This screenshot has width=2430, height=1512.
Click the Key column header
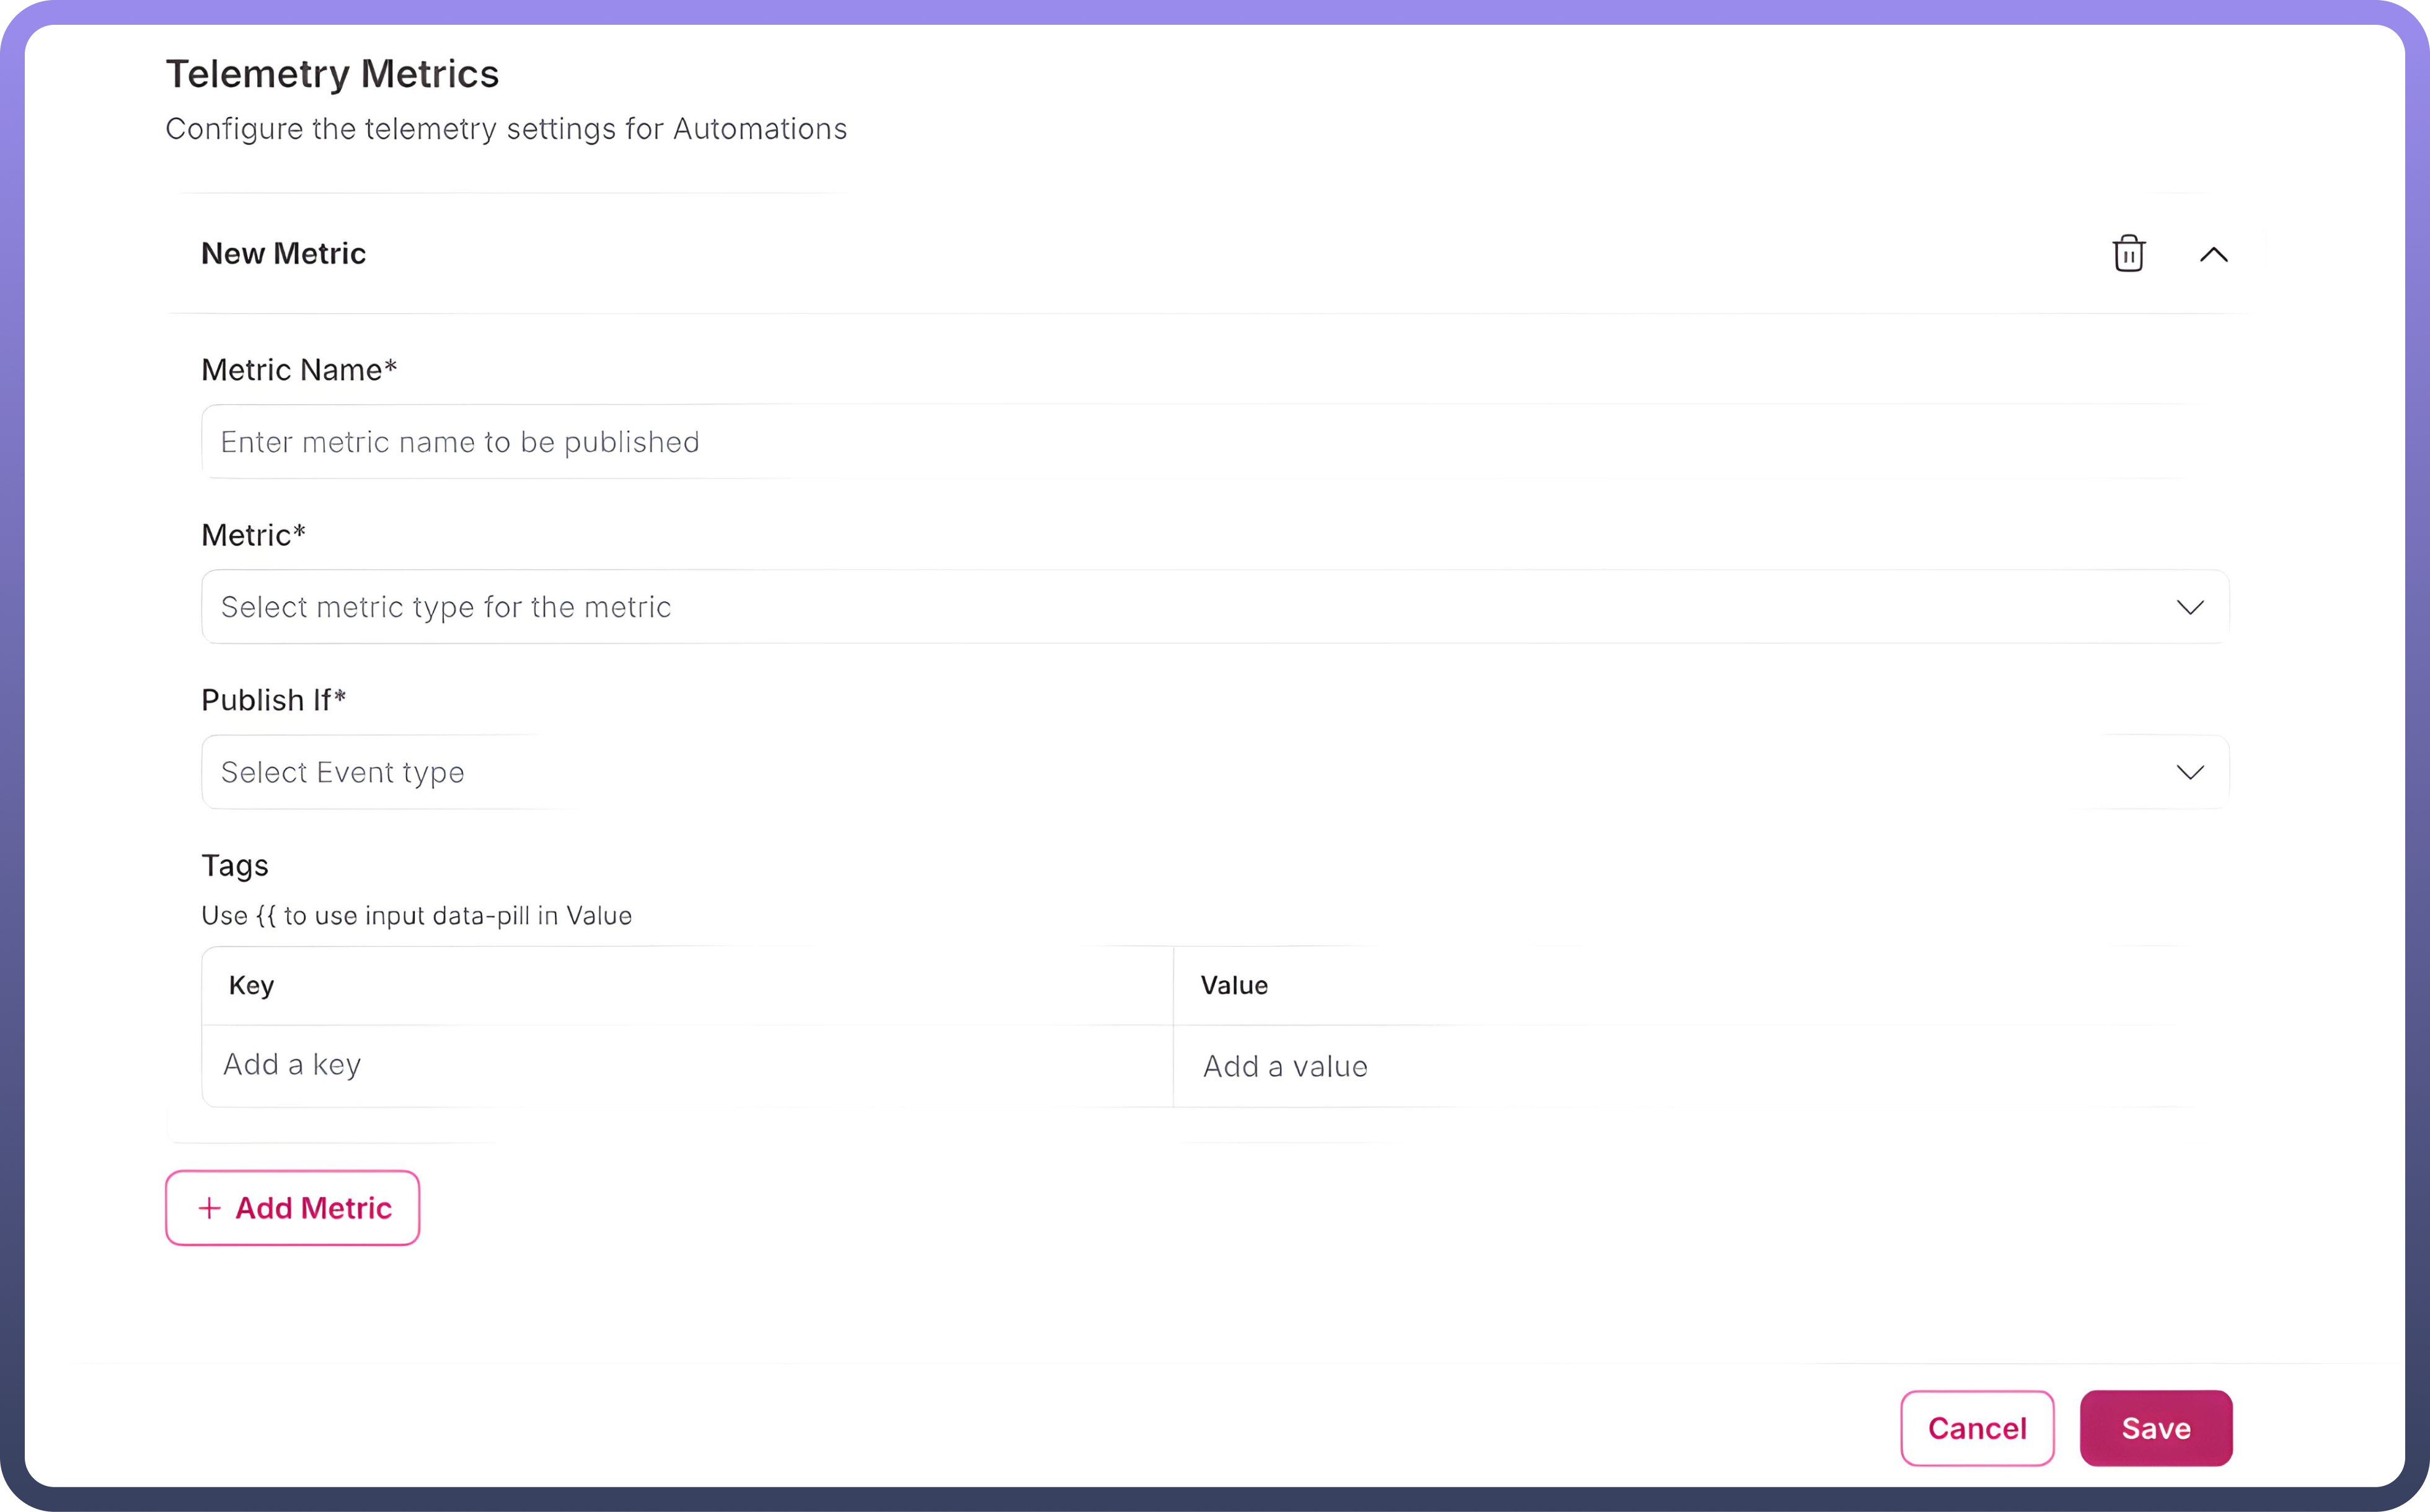(251, 985)
